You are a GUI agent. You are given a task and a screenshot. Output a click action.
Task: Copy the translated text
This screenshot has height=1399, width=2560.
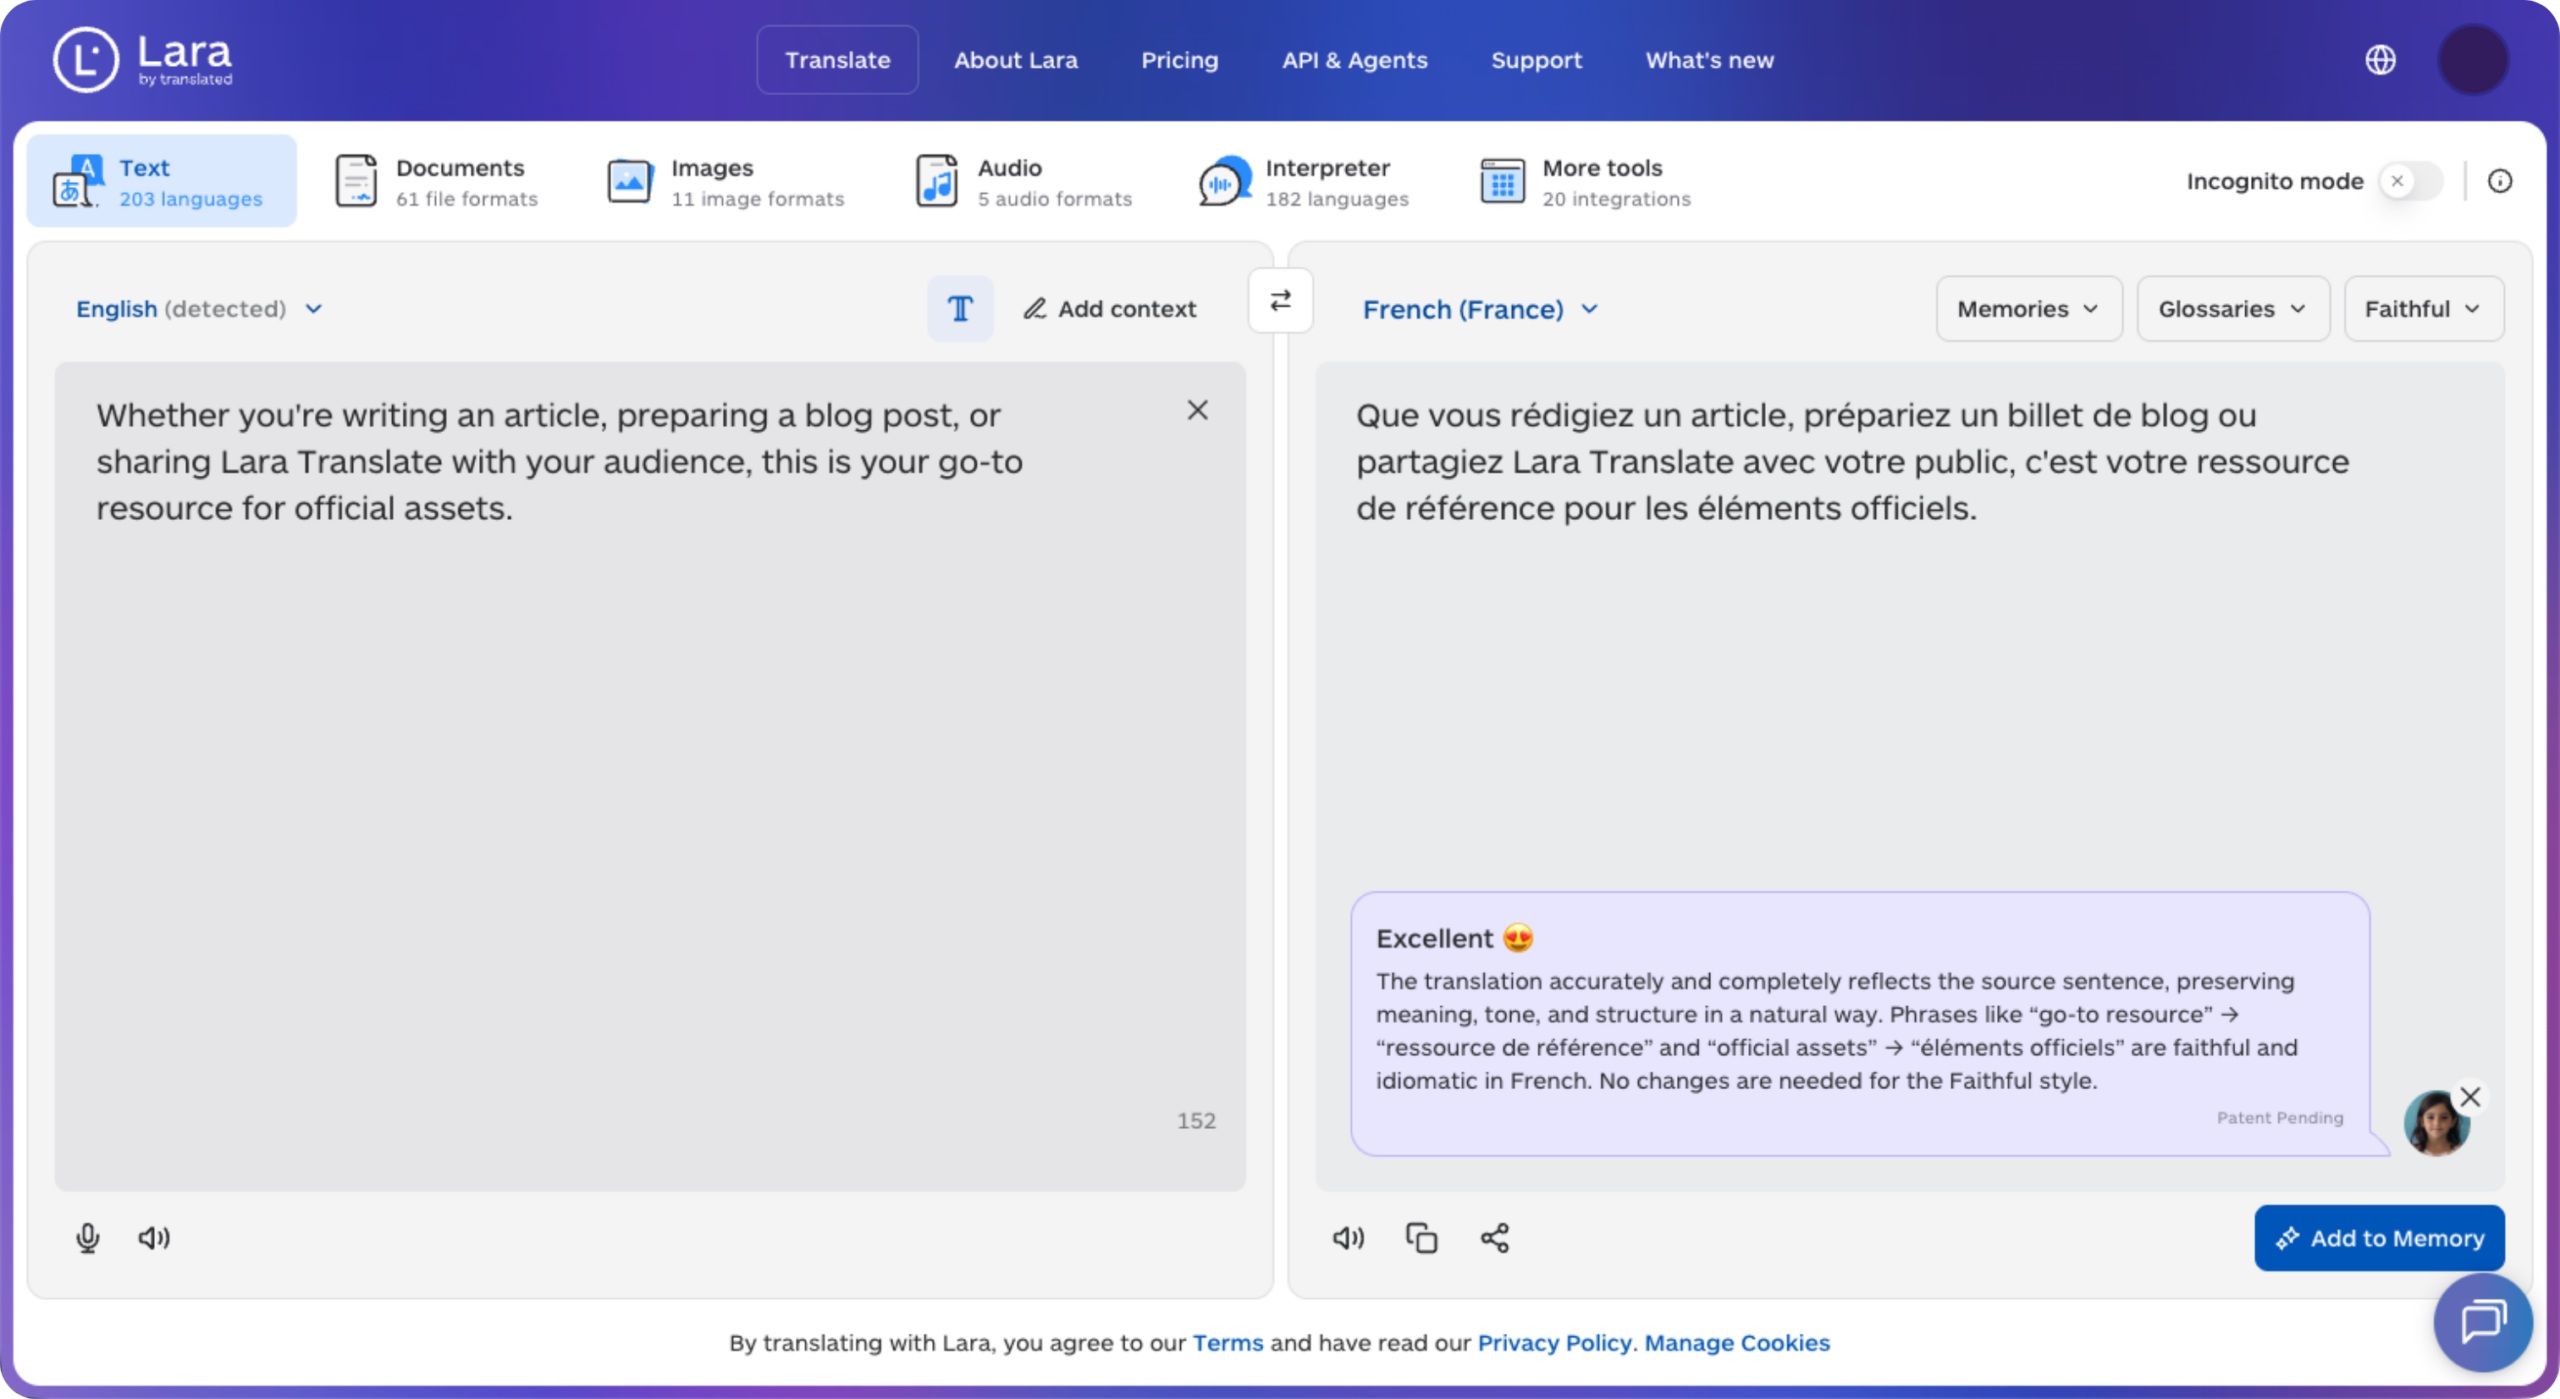click(x=1421, y=1238)
